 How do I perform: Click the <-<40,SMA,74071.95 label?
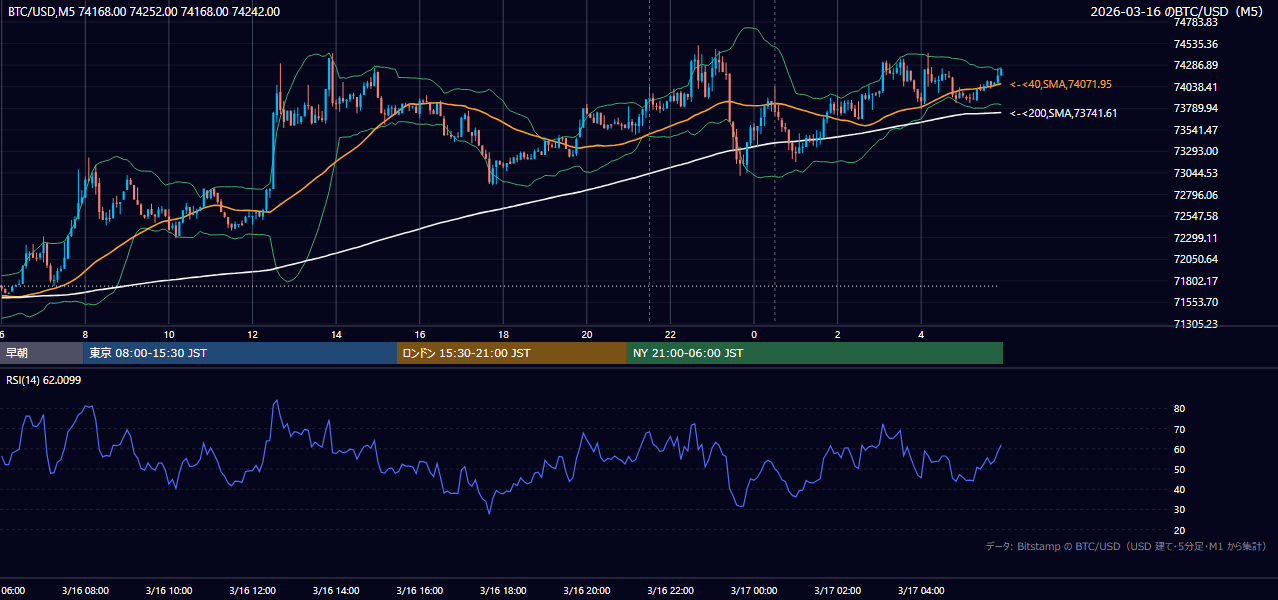[1061, 85]
